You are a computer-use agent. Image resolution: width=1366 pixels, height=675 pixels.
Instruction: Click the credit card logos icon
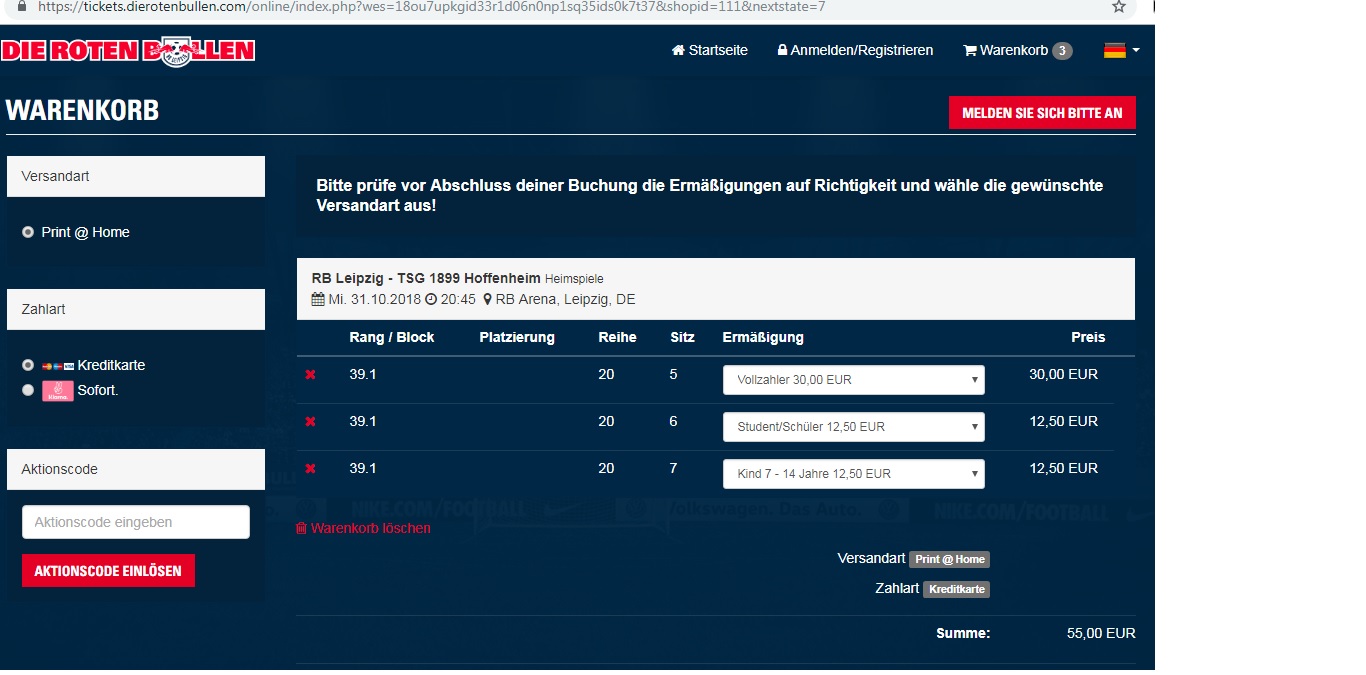click(58, 366)
